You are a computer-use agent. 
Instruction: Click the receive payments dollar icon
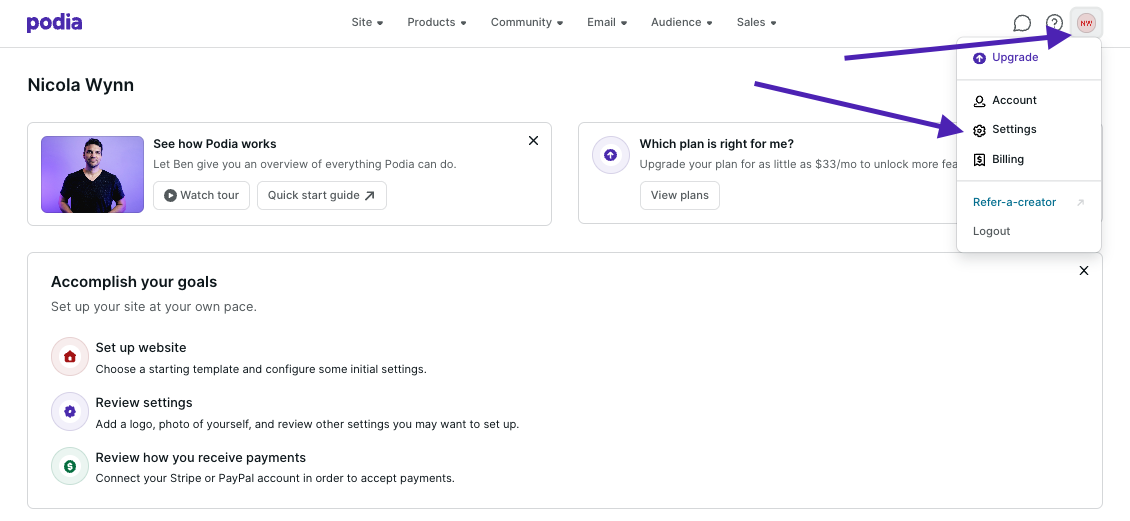(70, 466)
